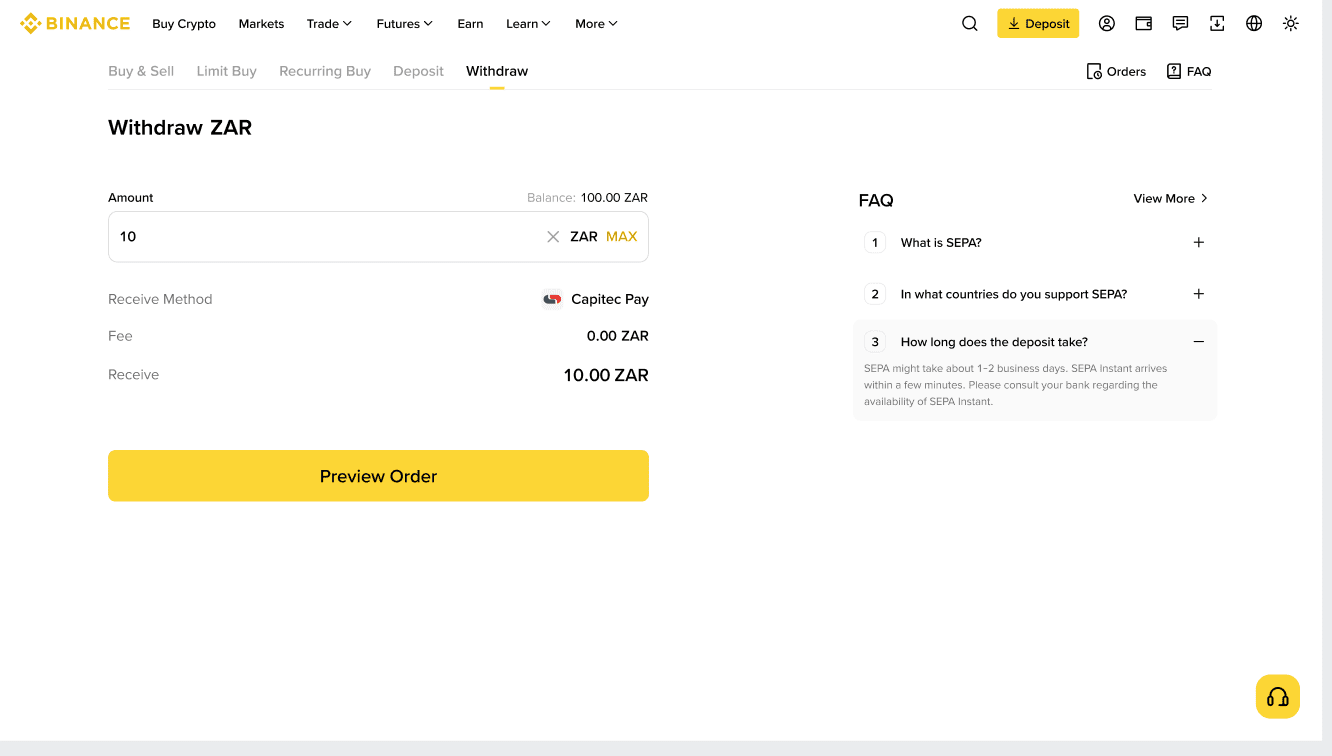Screen dimensions: 1332x756
Task: Switch to the Recurring Buy tab
Action: pyautogui.click(x=325, y=71)
